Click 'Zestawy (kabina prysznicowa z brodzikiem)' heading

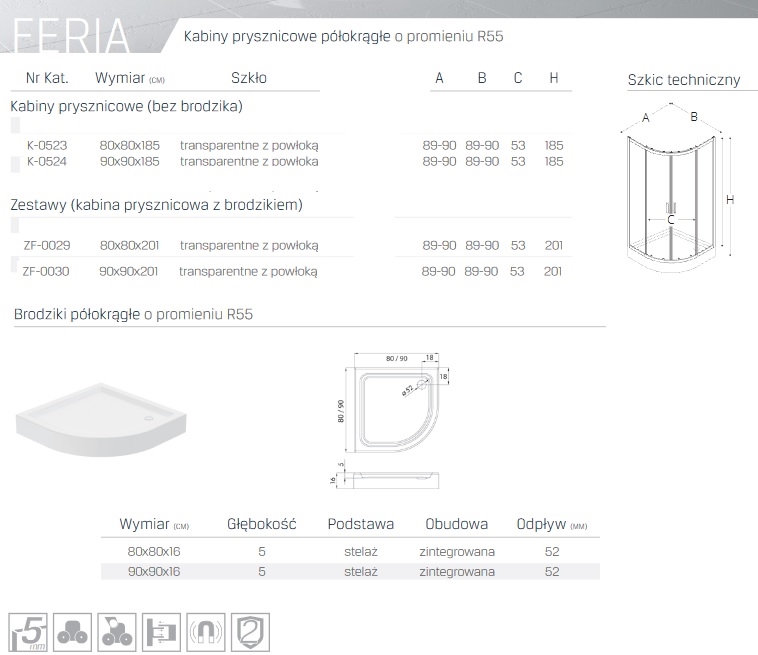(157, 205)
